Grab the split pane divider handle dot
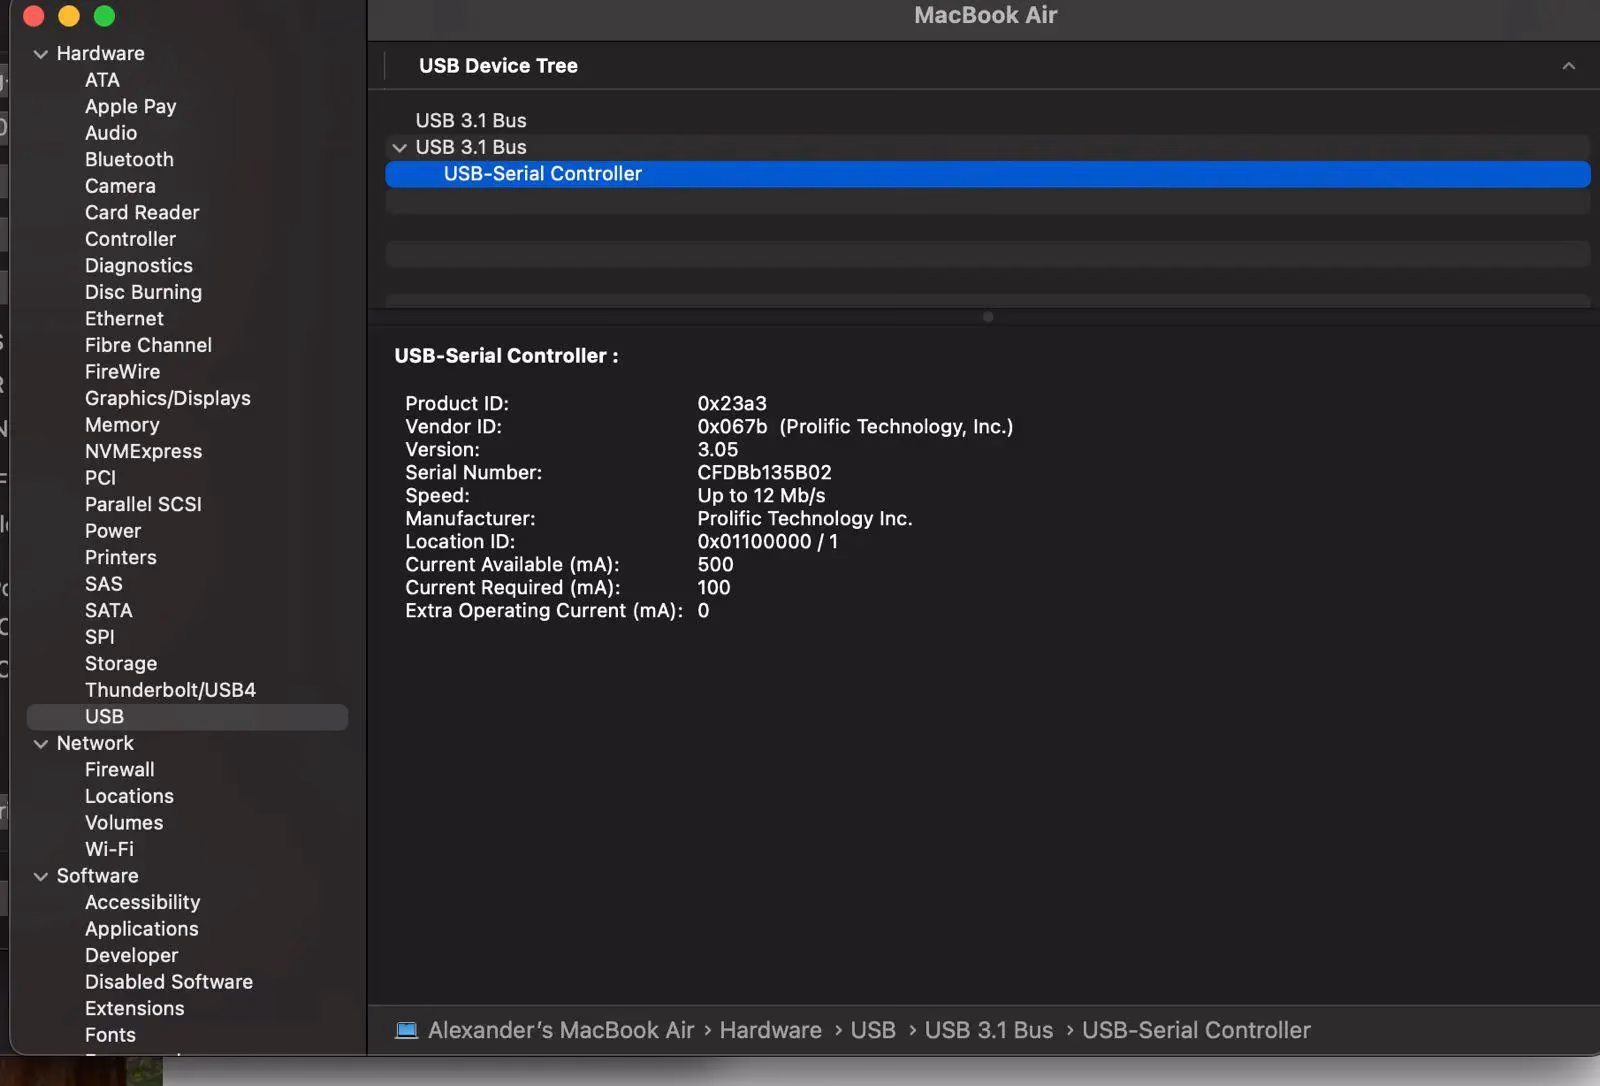1600x1086 pixels. (x=988, y=317)
